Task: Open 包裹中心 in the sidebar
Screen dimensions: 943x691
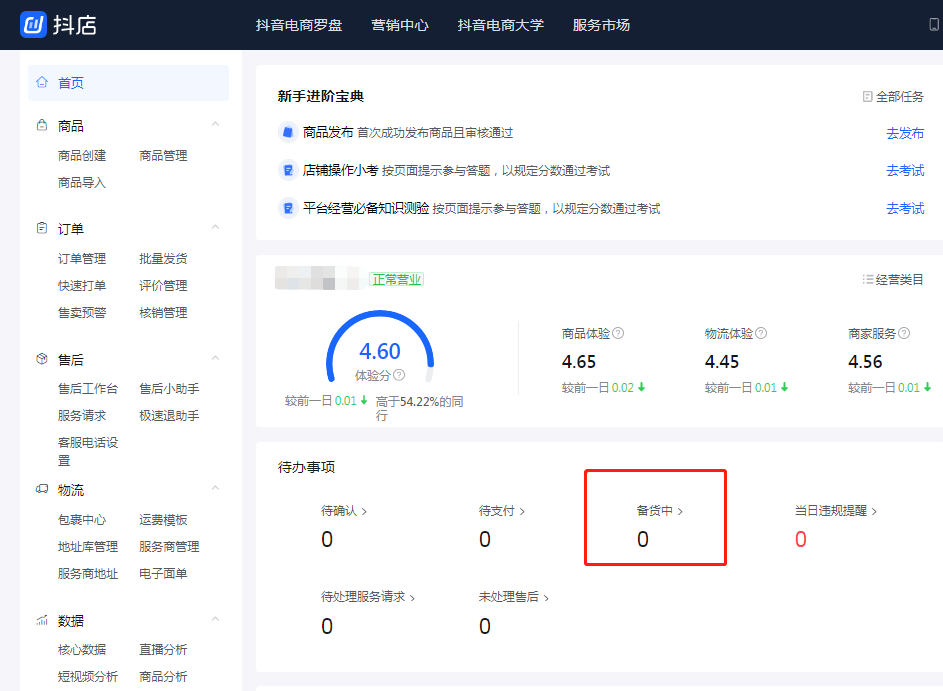Action: pos(82,520)
